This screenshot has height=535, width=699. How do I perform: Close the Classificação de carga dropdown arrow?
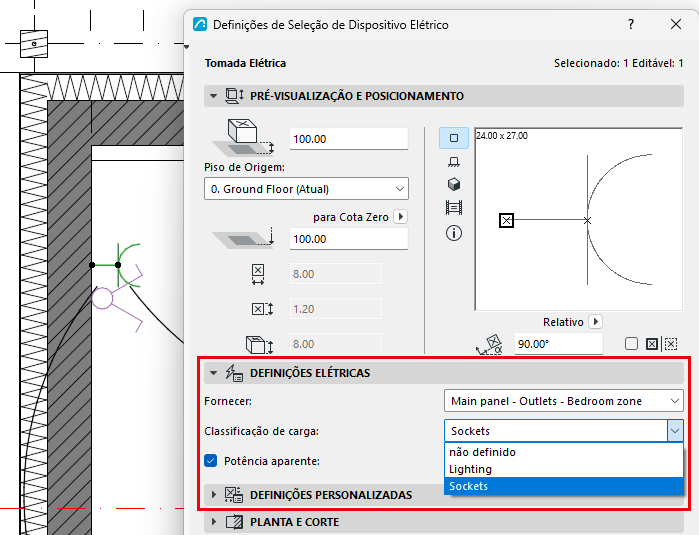point(675,431)
